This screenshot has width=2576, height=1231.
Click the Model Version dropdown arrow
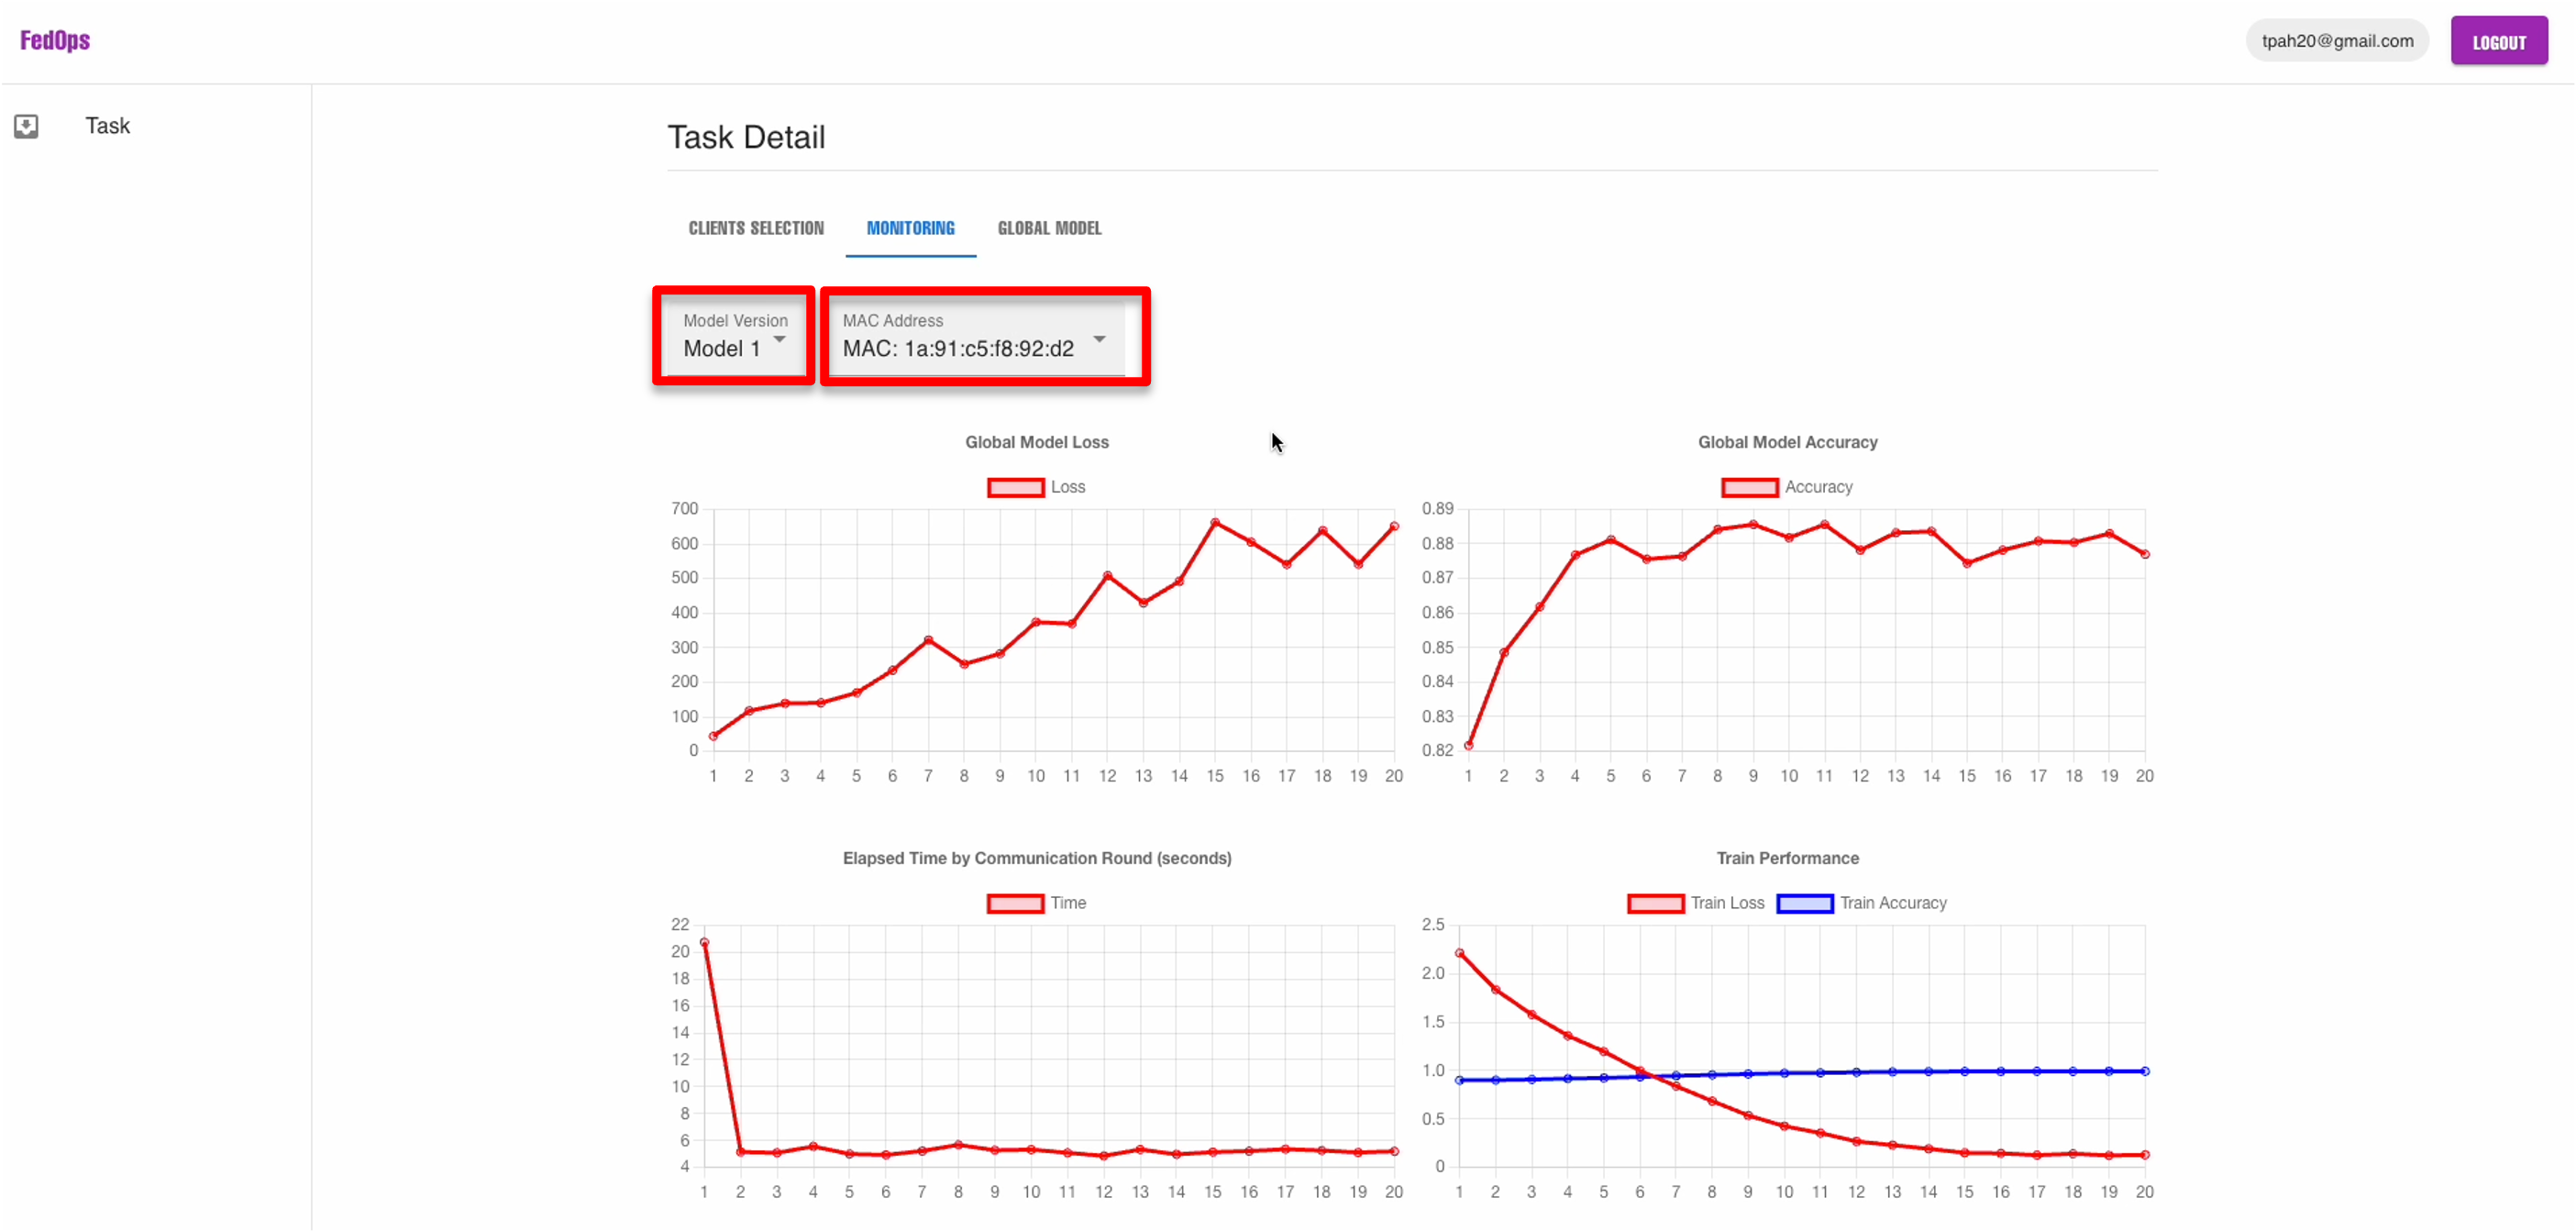click(780, 340)
